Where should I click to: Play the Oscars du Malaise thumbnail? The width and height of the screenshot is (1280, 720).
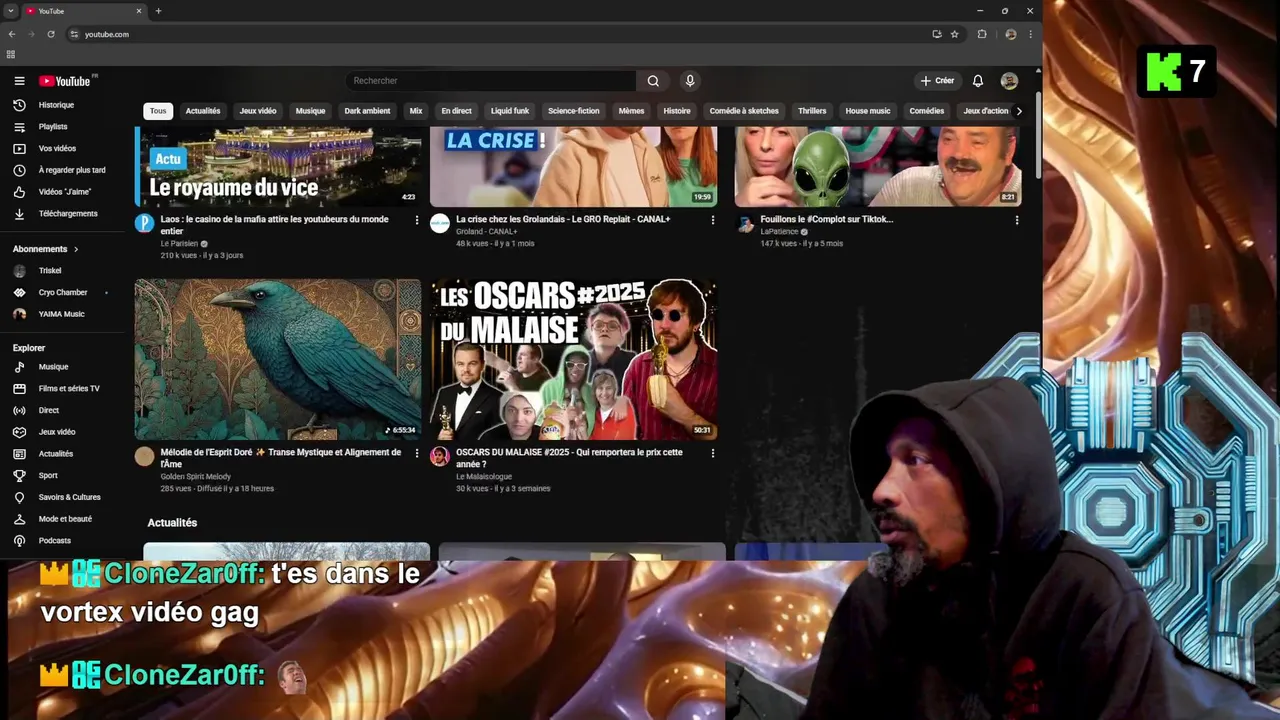click(x=573, y=359)
